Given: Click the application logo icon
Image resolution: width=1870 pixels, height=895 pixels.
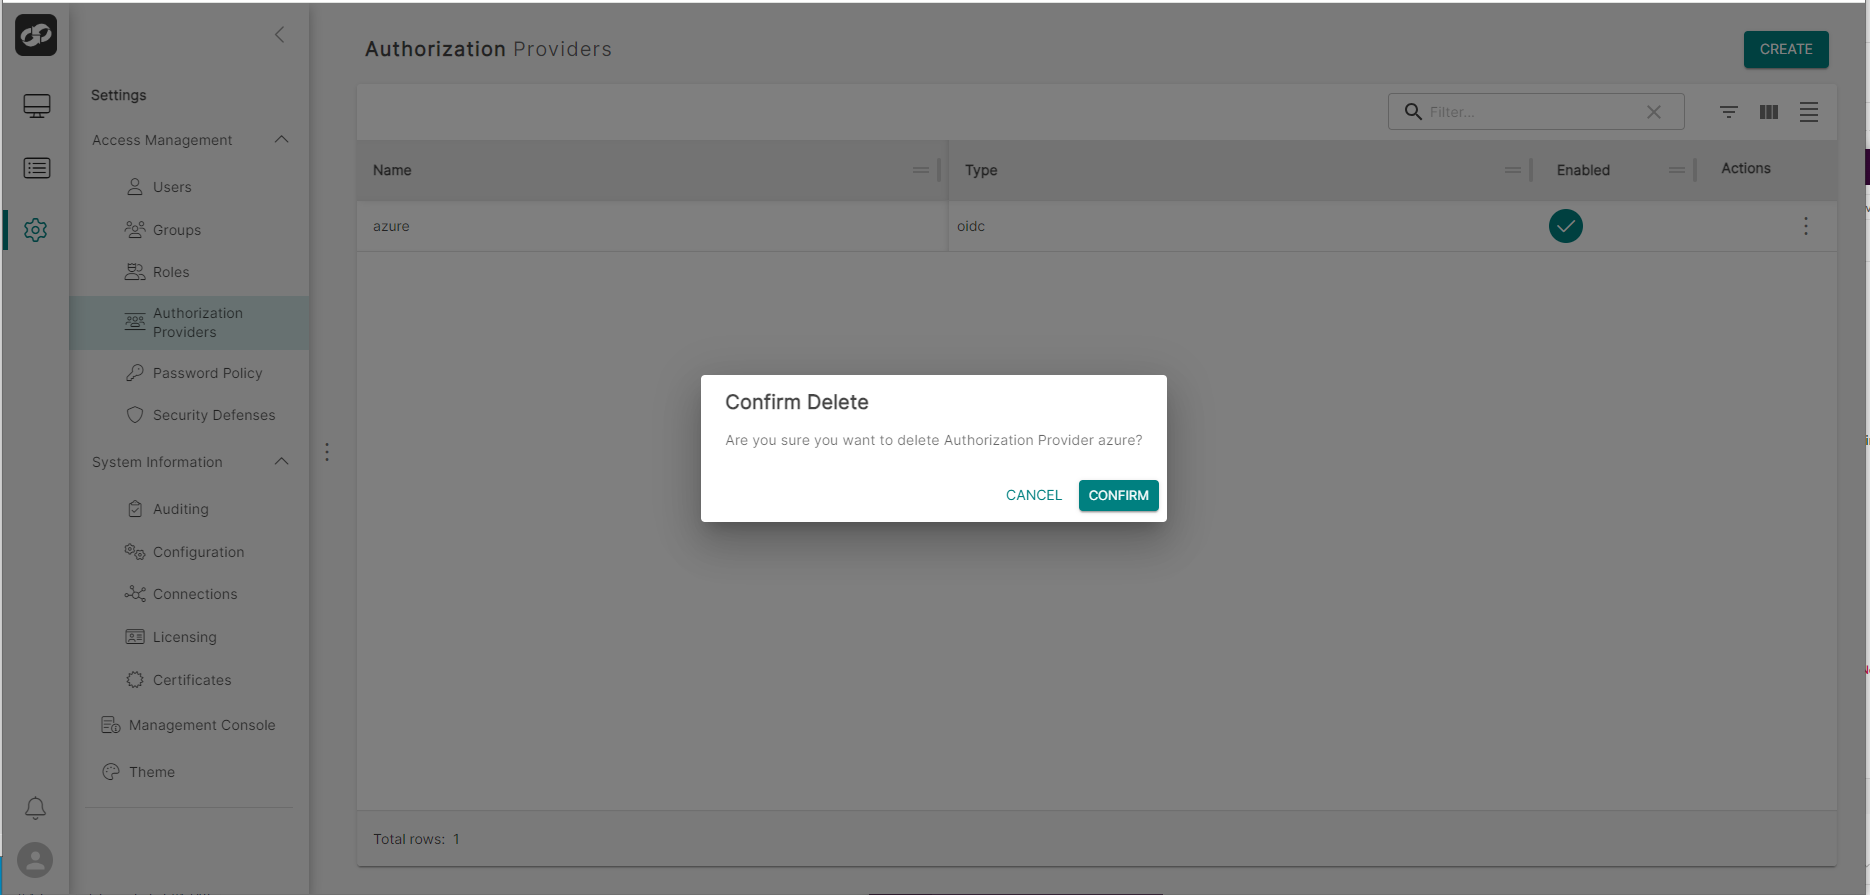Looking at the screenshot, I should click(36, 35).
